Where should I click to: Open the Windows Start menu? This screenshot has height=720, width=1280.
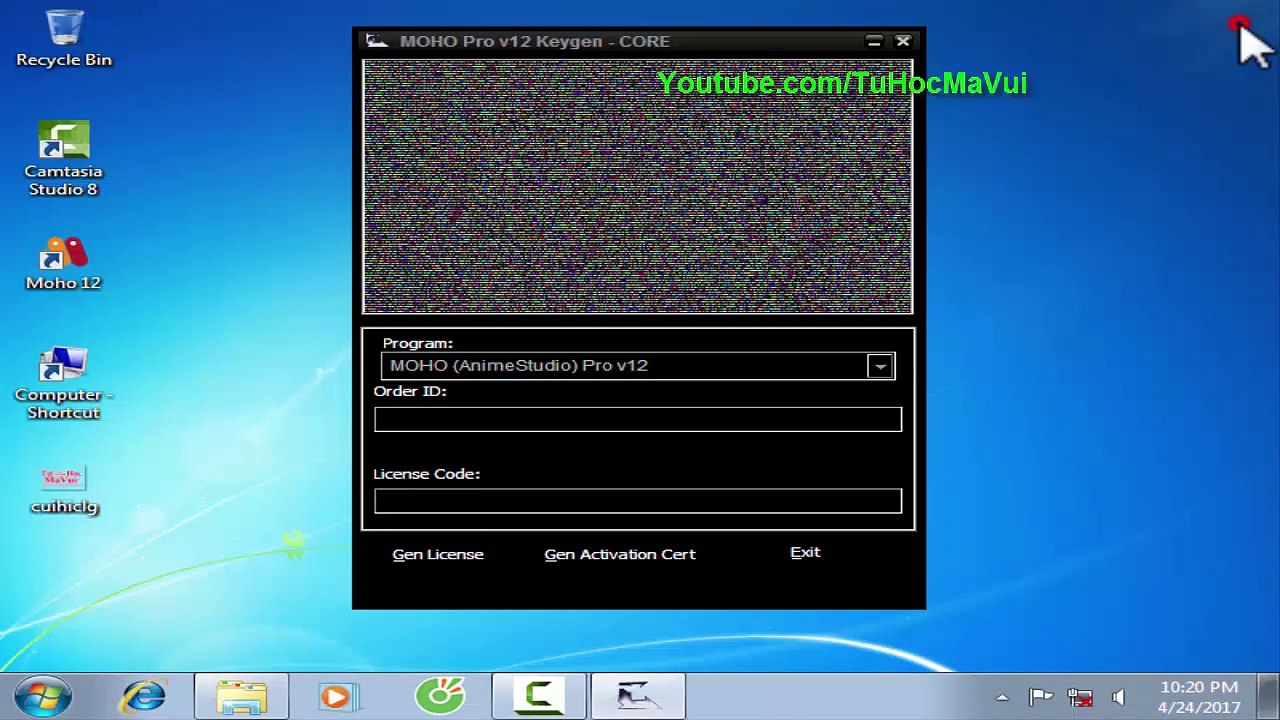42,696
